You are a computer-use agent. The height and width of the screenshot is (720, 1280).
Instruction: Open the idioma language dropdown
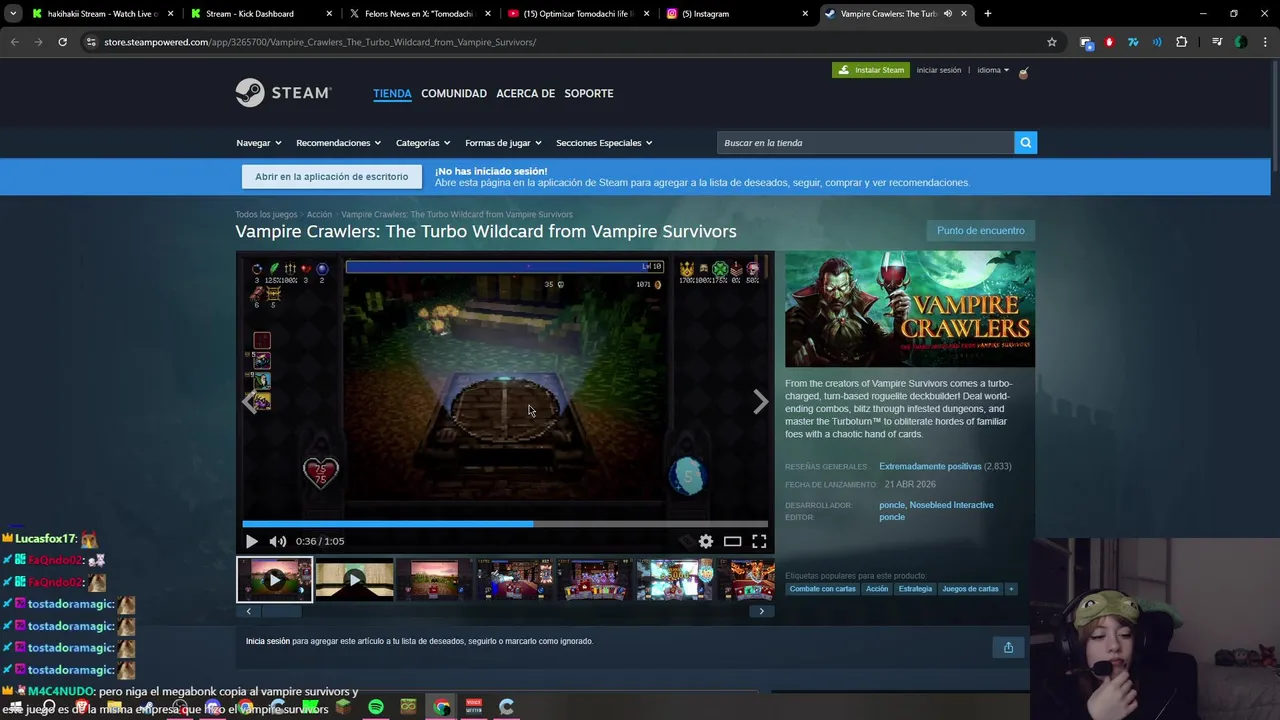pos(993,70)
